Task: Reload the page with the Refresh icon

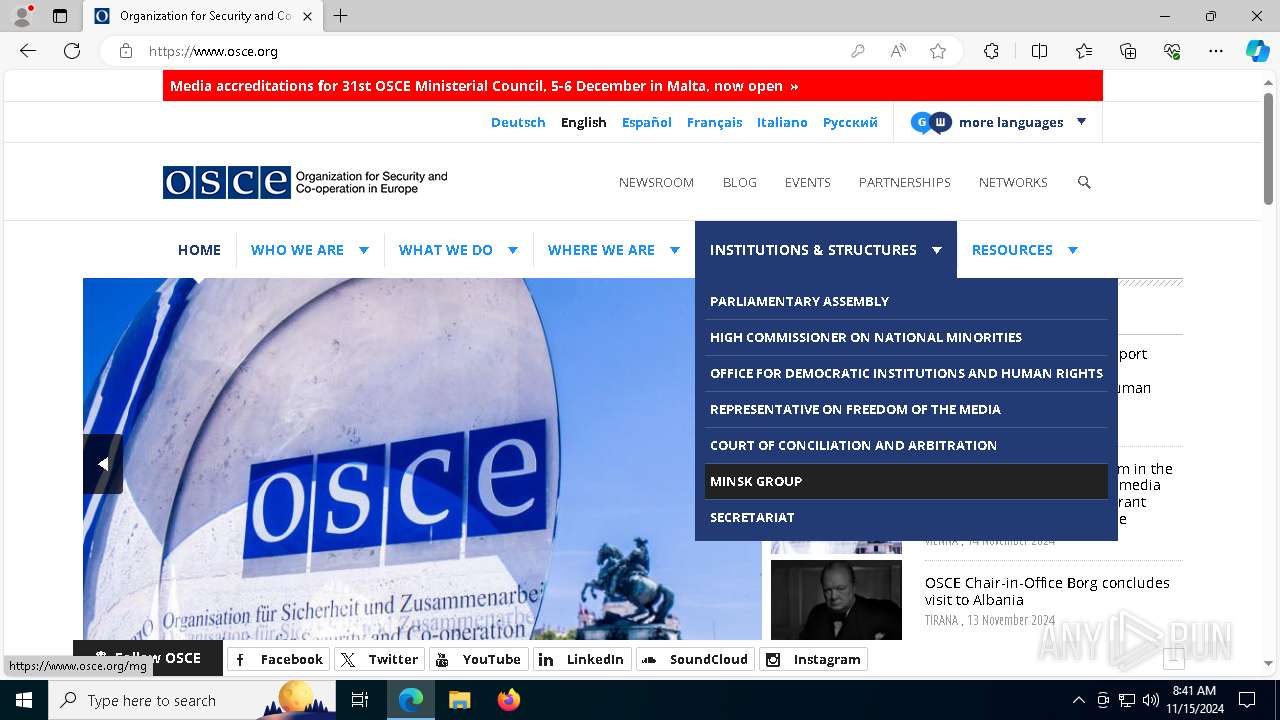Action: (72, 51)
